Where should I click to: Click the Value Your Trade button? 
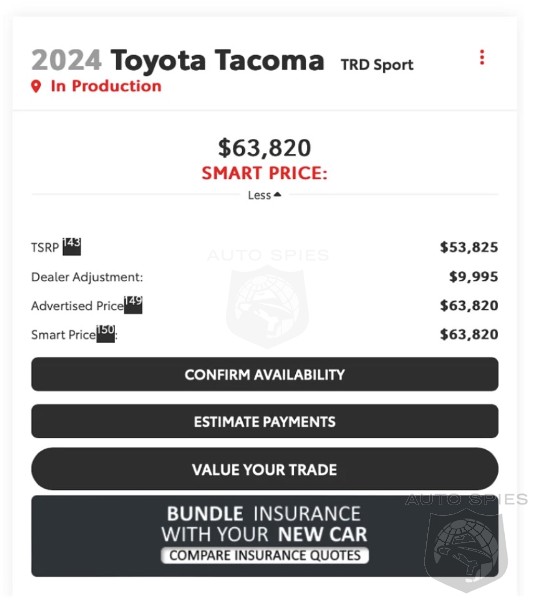(x=265, y=469)
